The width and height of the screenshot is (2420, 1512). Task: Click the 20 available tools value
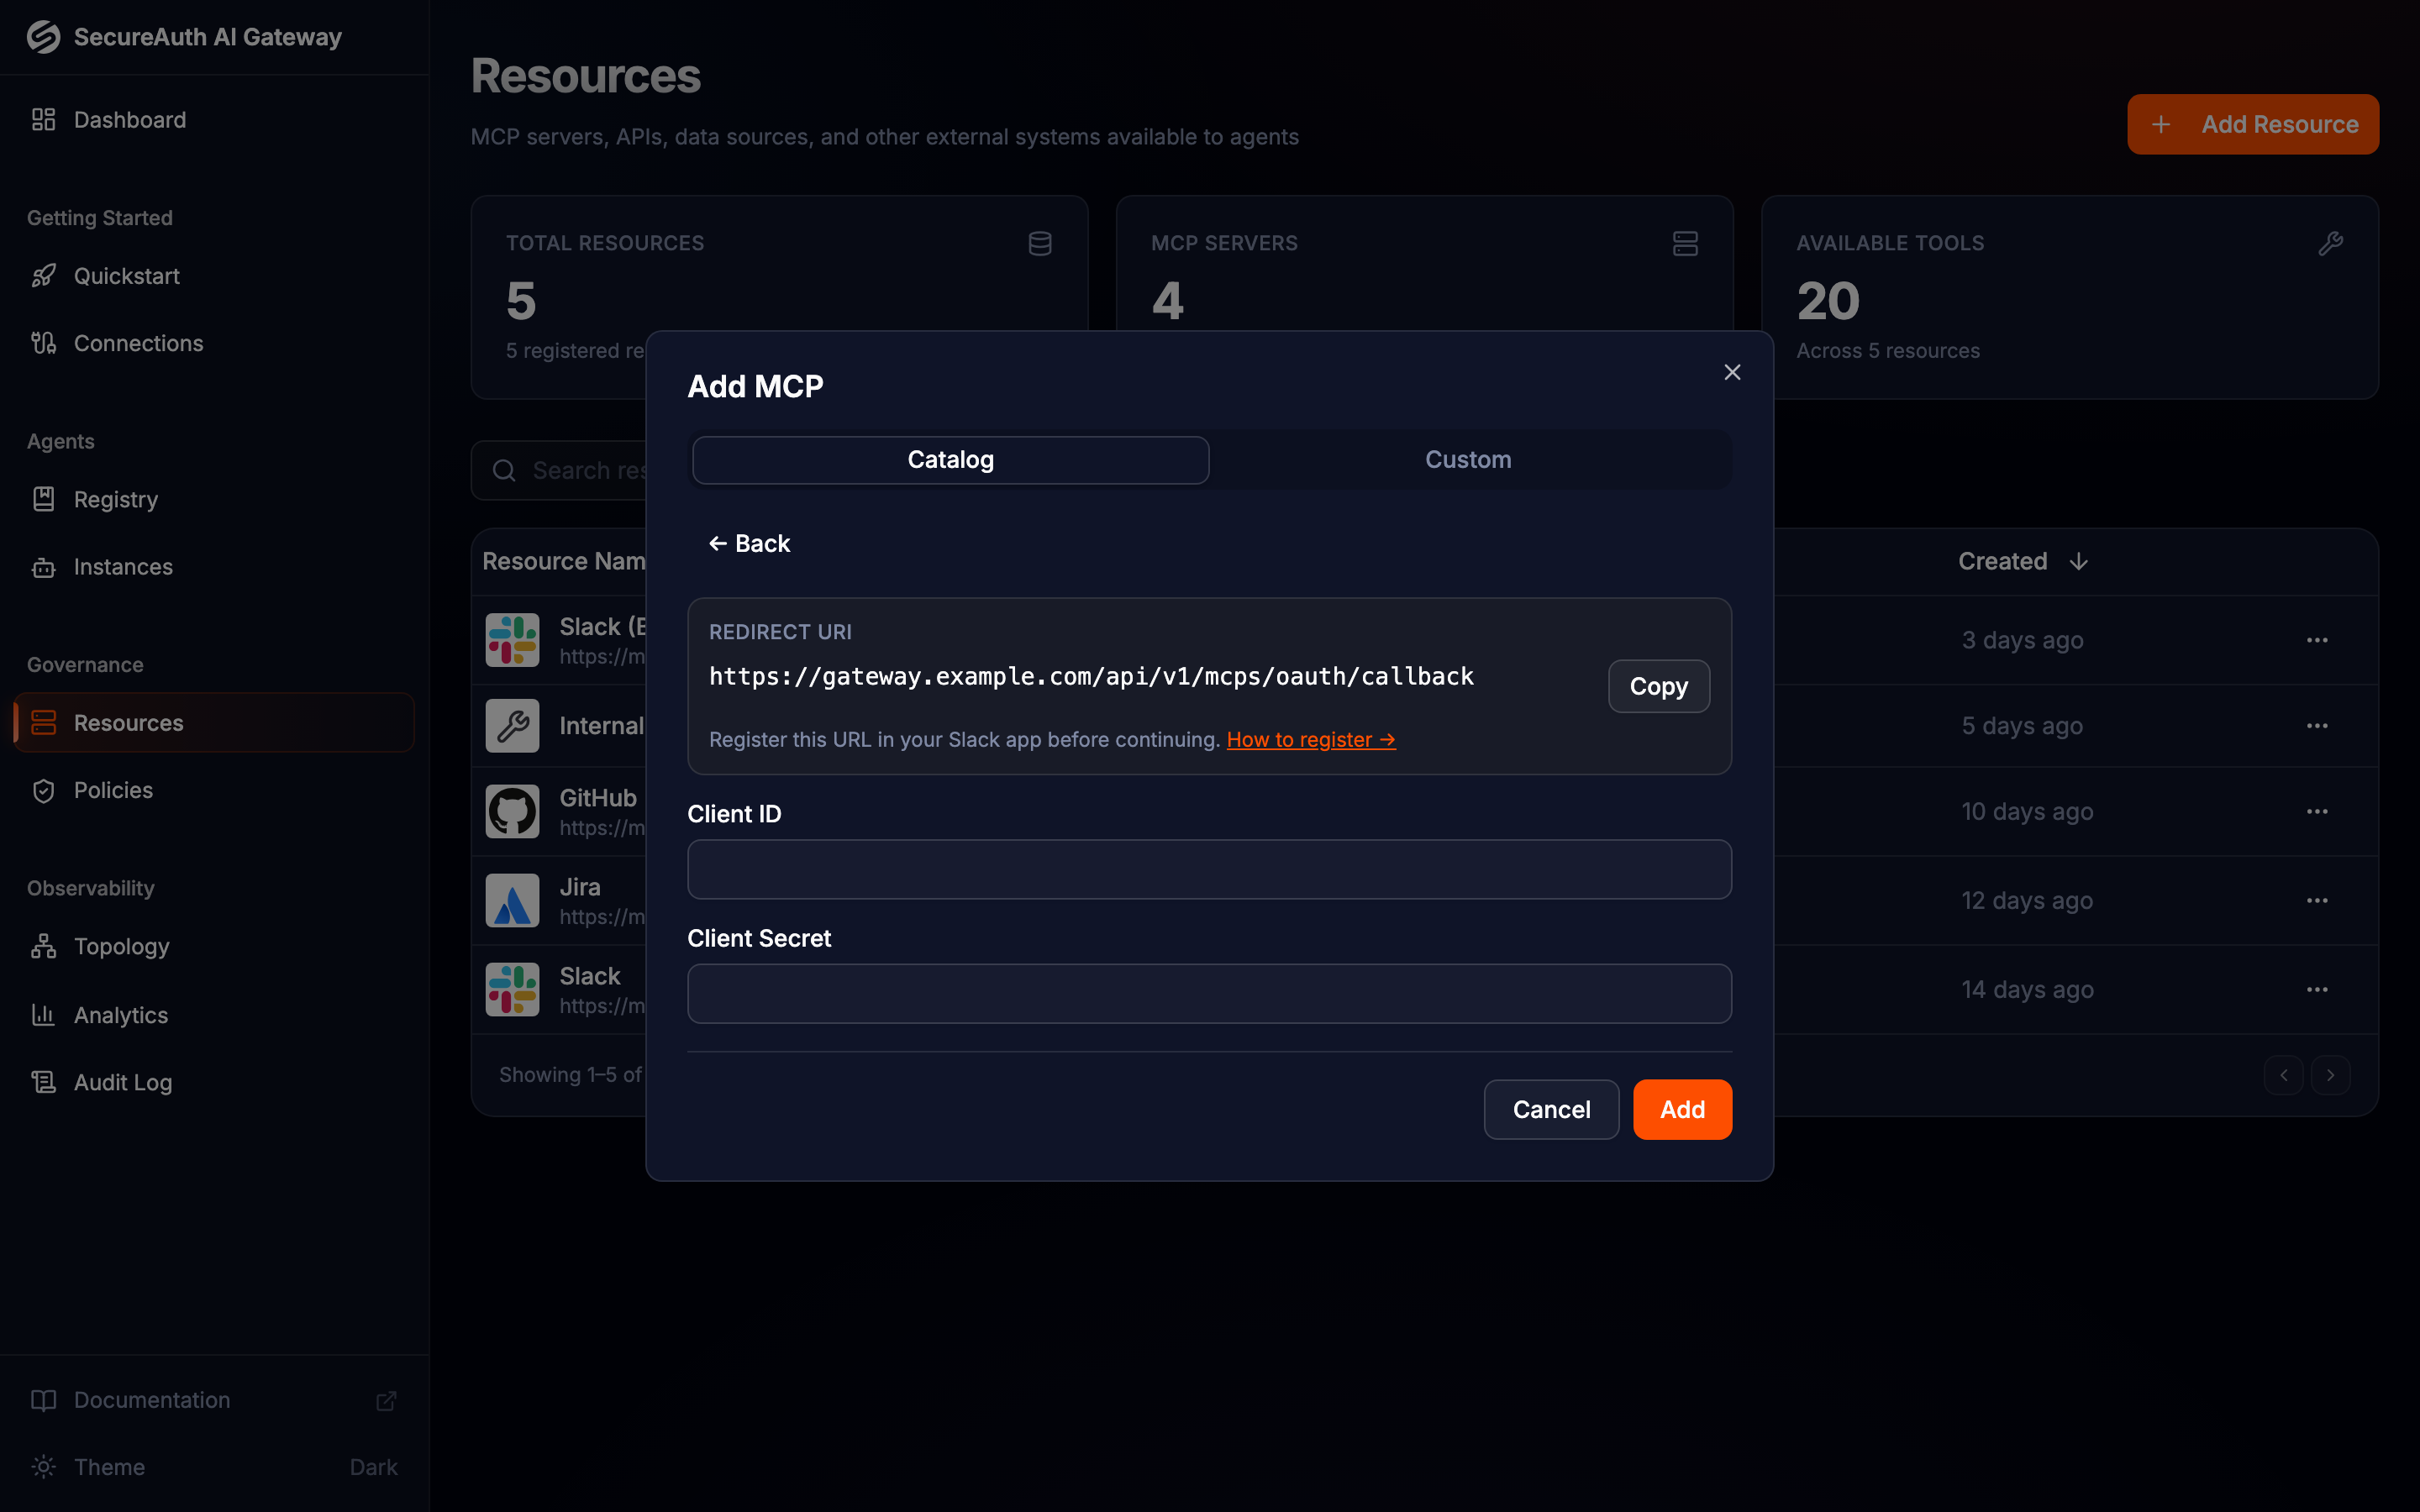tap(1827, 301)
